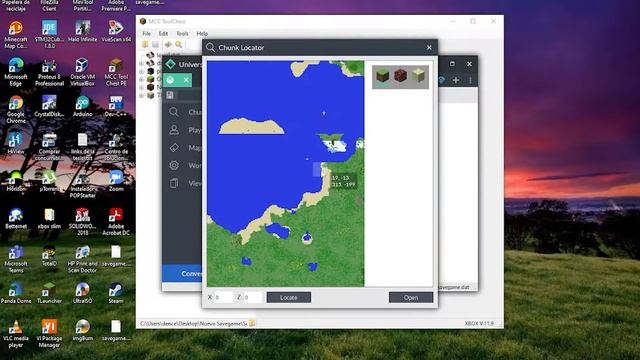Click the search magnifier toolbar icon in MCC ToolChest
Image resolution: width=640 pixels, height=360 pixels.
179,44
